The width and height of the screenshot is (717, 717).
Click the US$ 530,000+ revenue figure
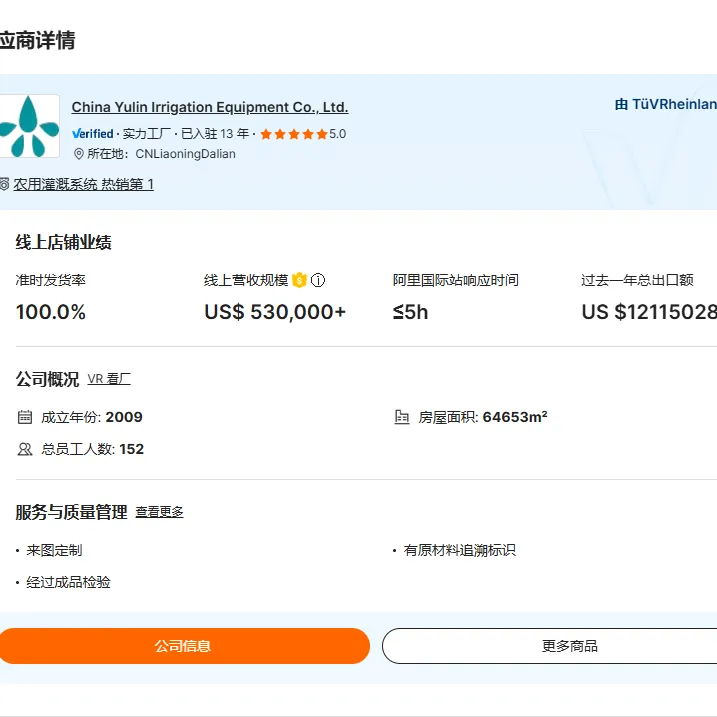pyautogui.click(x=275, y=312)
